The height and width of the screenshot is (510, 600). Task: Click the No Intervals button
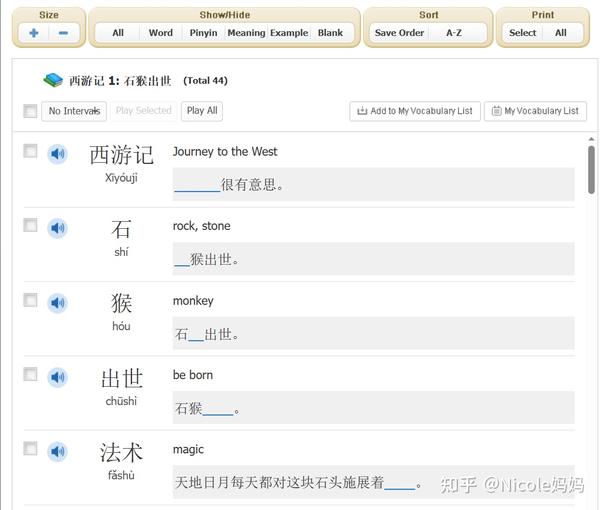(74, 111)
